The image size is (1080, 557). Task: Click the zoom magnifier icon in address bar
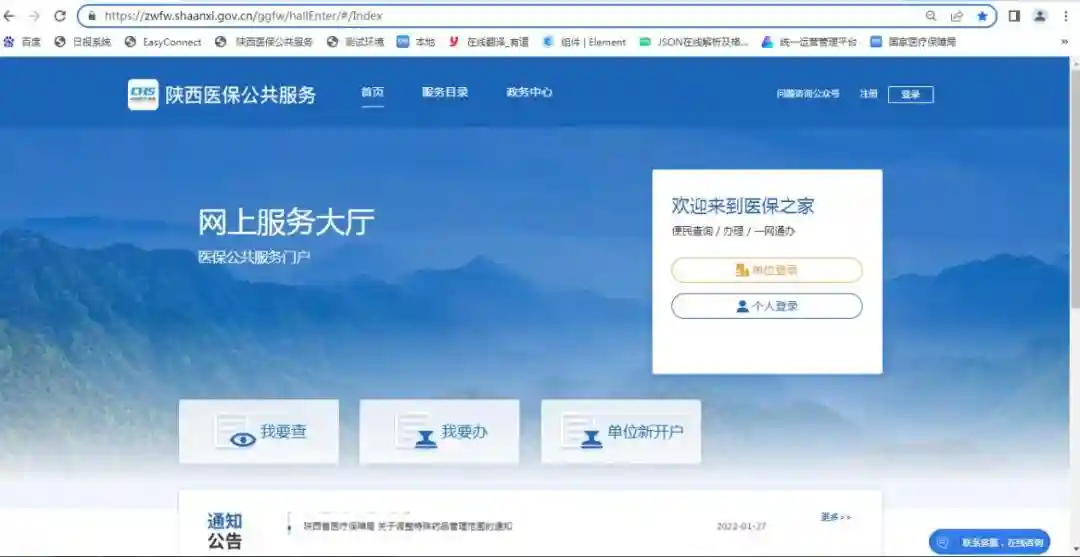click(931, 16)
